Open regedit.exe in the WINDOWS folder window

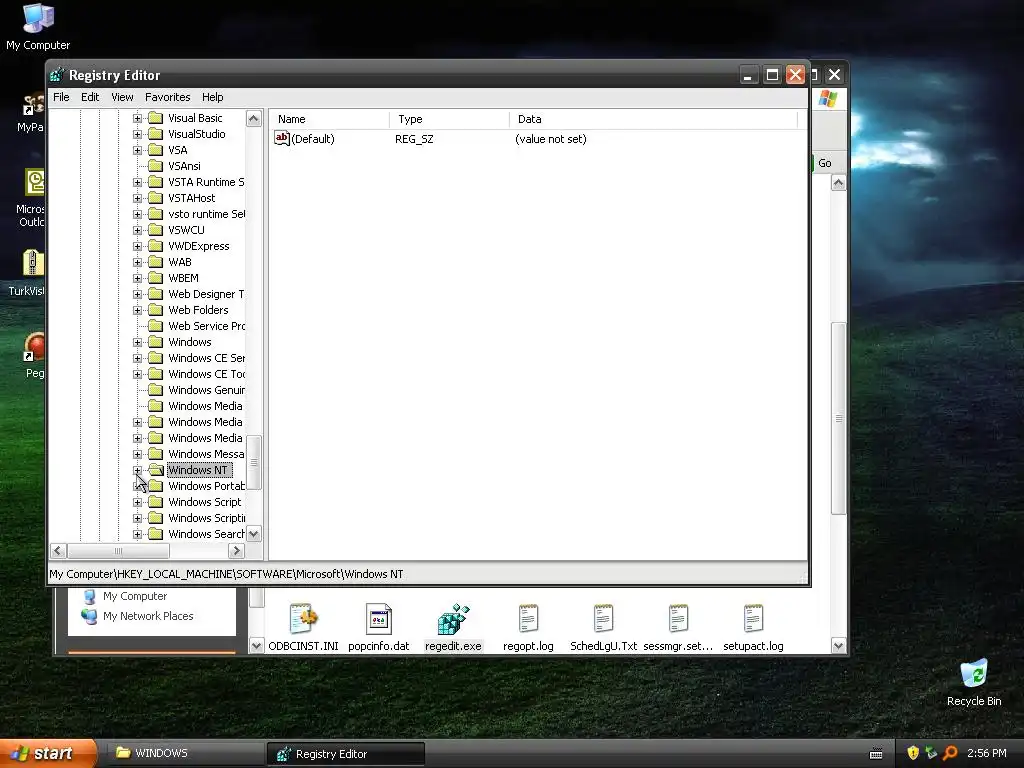(453, 628)
